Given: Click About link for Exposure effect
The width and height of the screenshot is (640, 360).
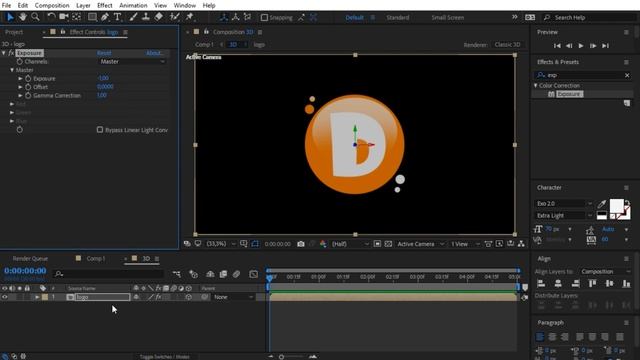Looking at the screenshot, I should (155, 53).
